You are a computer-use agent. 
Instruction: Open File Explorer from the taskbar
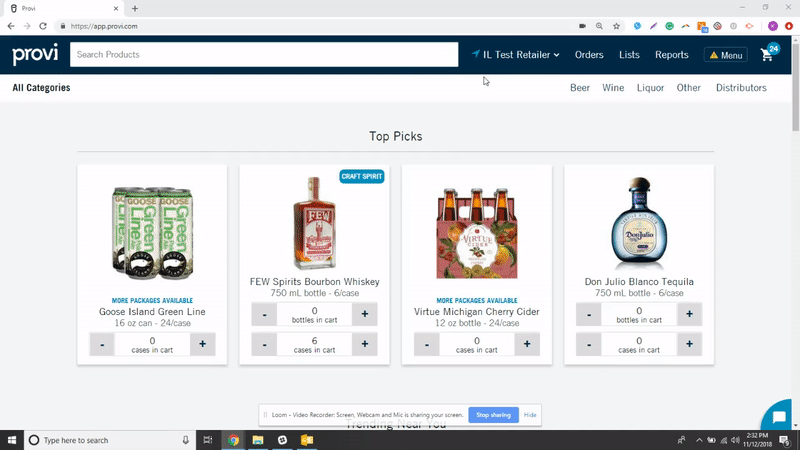click(x=258, y=440)
